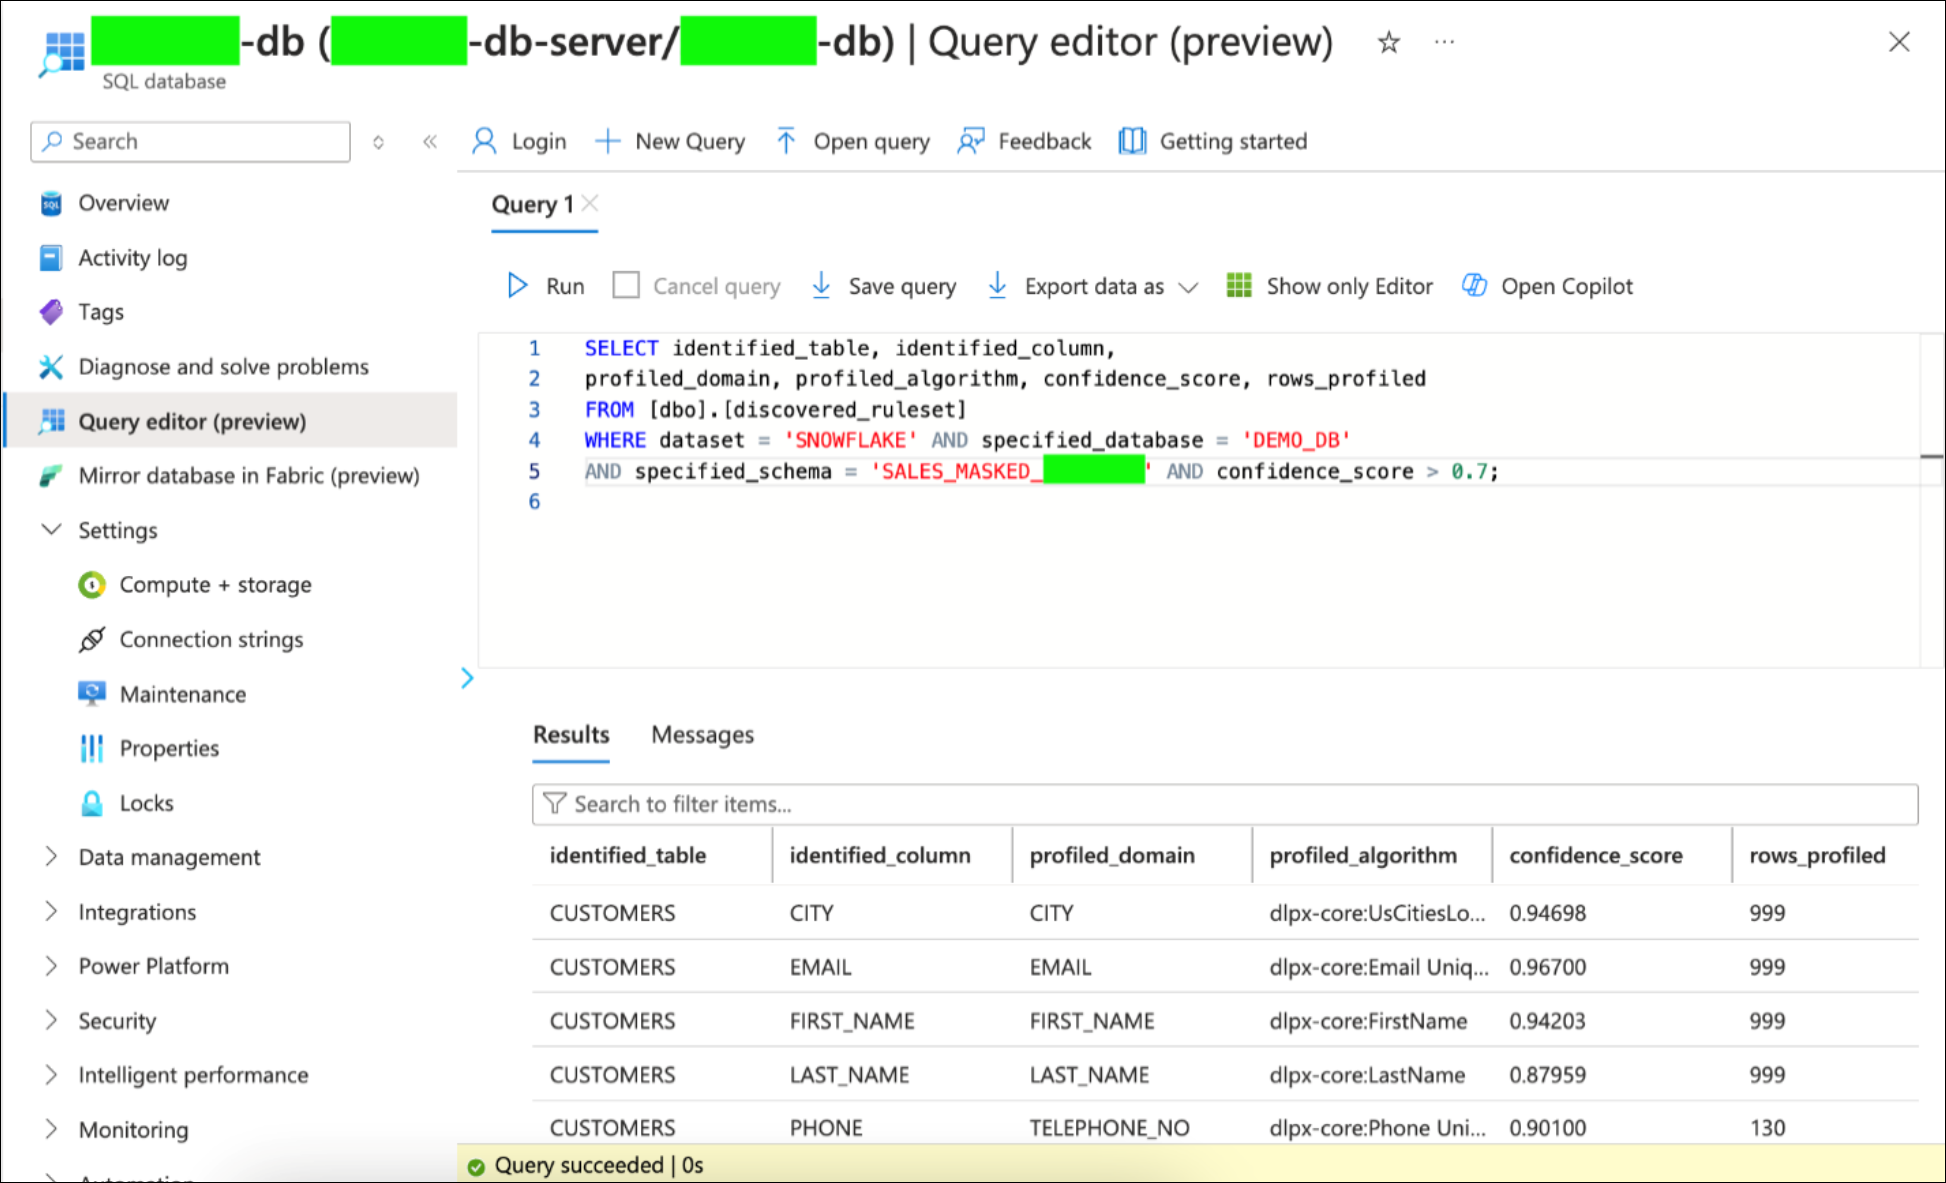The height and width of the screenshot is (1183, 1946).
Task: Click the Cancel query square box
Action: click(626, 286)
